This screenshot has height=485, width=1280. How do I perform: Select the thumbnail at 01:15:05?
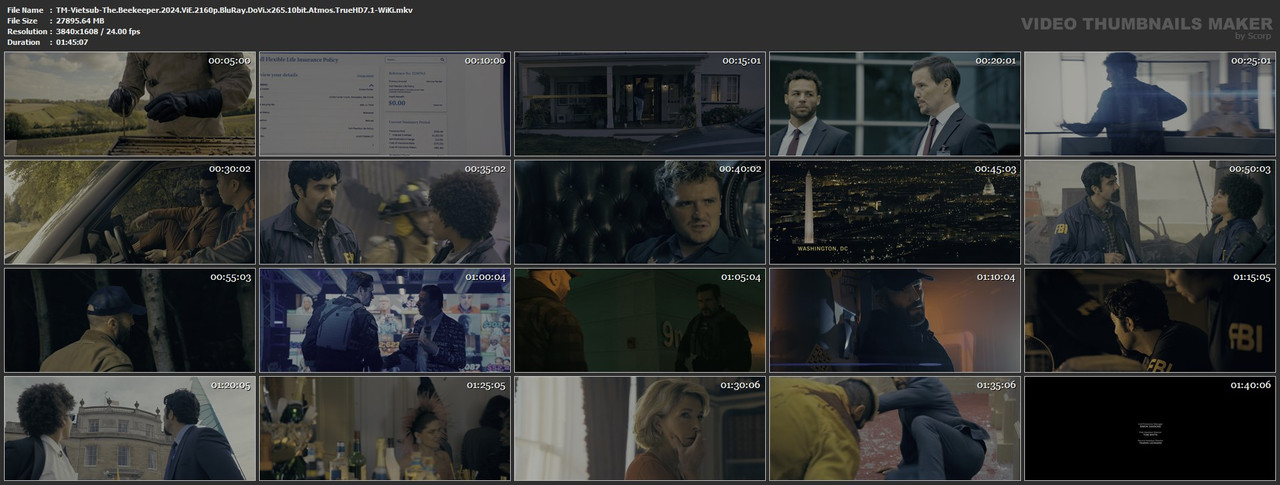tap(1149, 320)
